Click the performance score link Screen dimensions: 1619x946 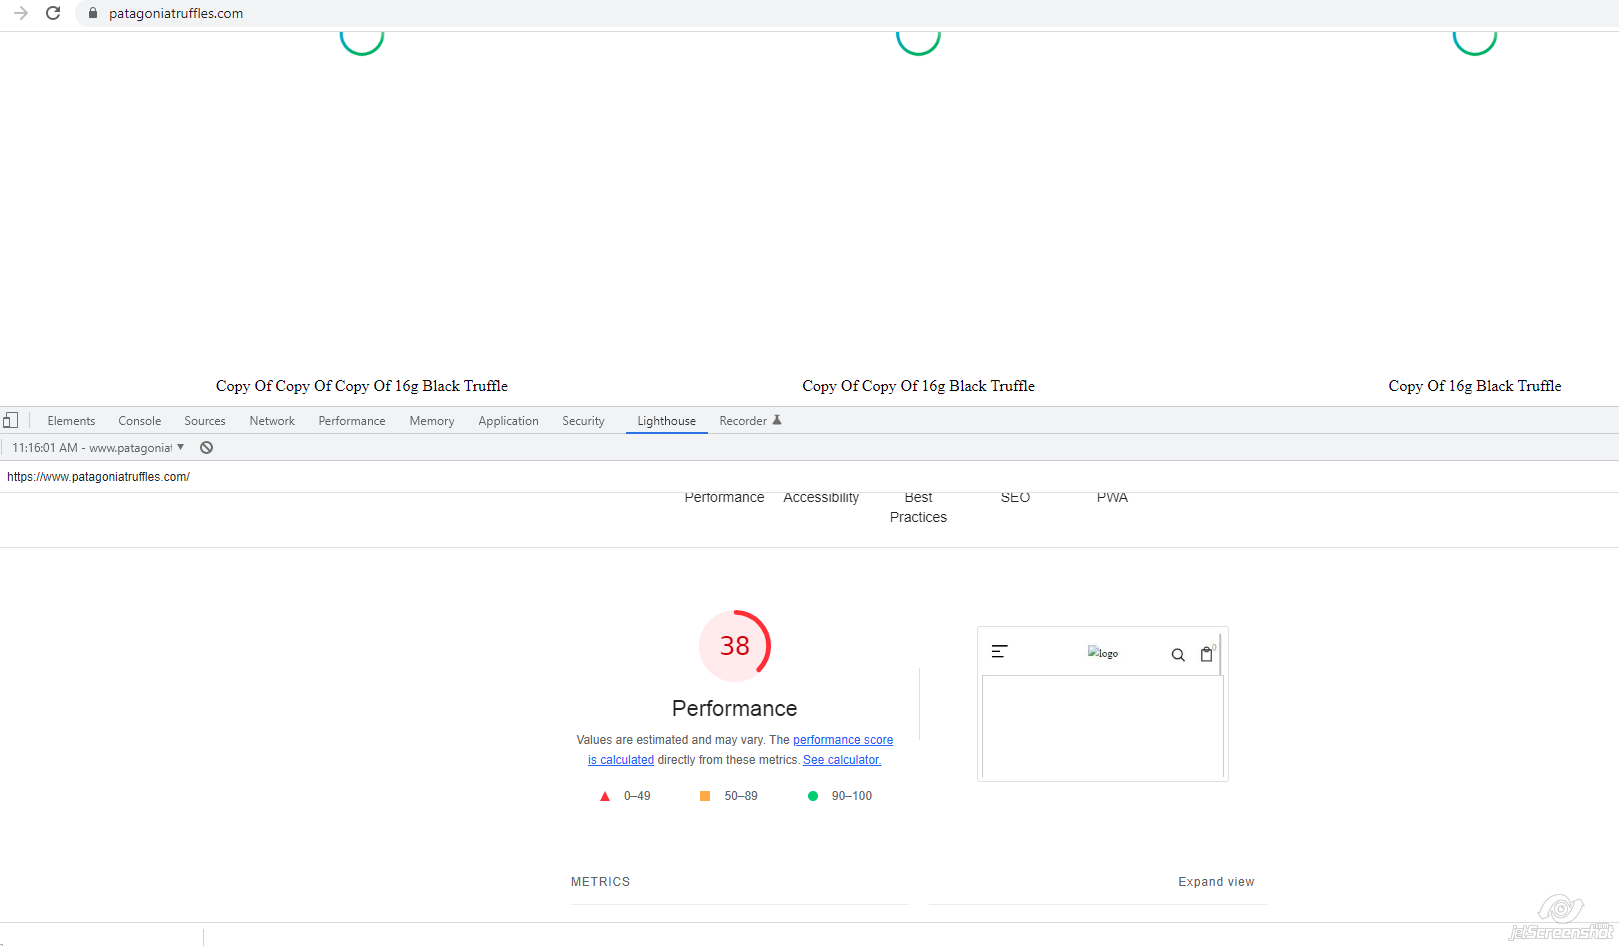click(x=842, y=740)
